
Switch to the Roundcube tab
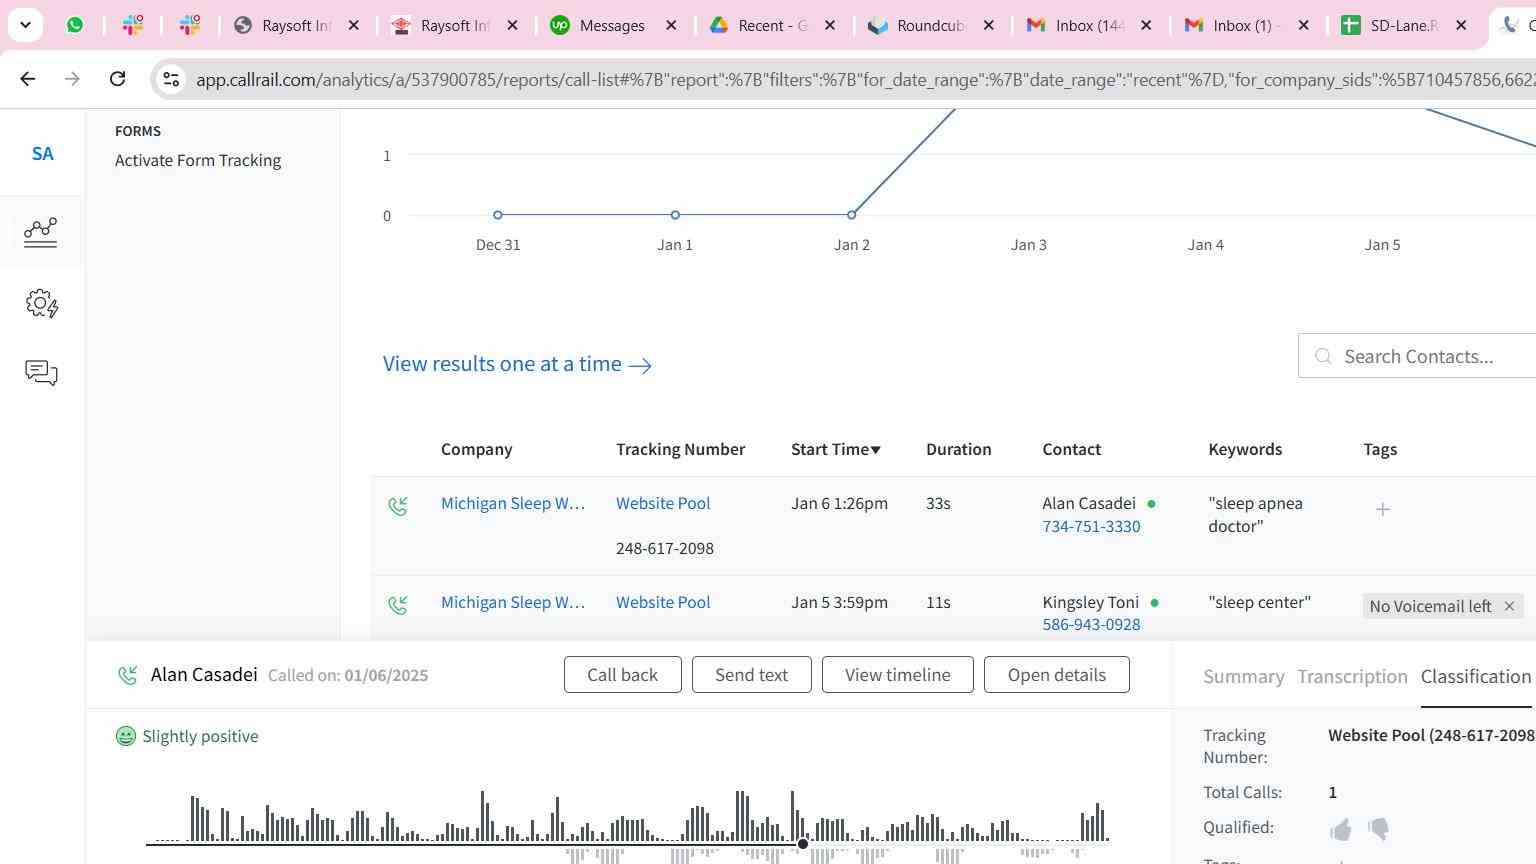click(929, 25)
